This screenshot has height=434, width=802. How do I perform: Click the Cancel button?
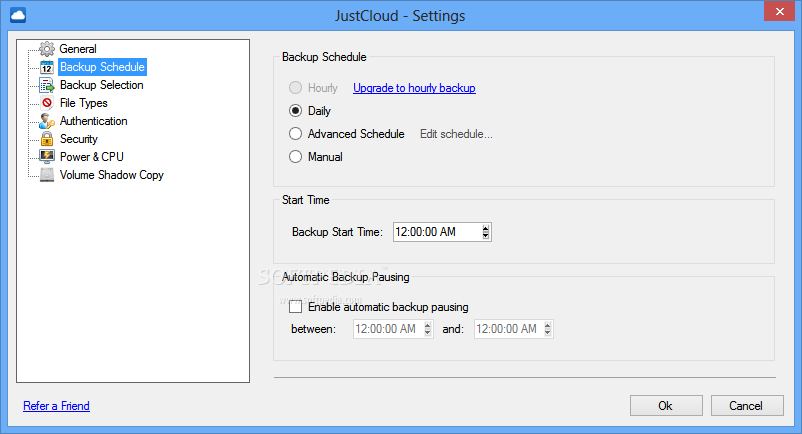click(747, 406)
